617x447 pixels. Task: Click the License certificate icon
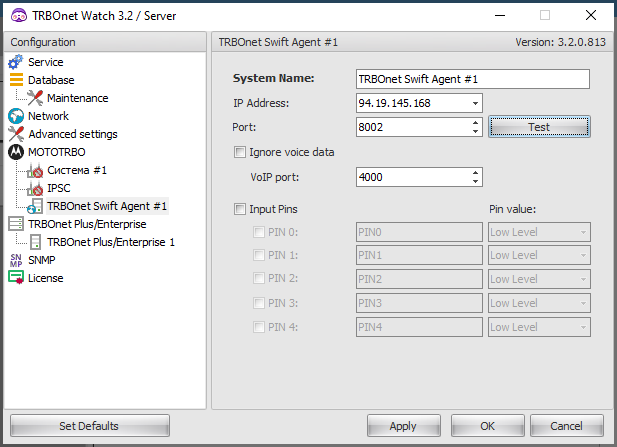pos(16,277)
